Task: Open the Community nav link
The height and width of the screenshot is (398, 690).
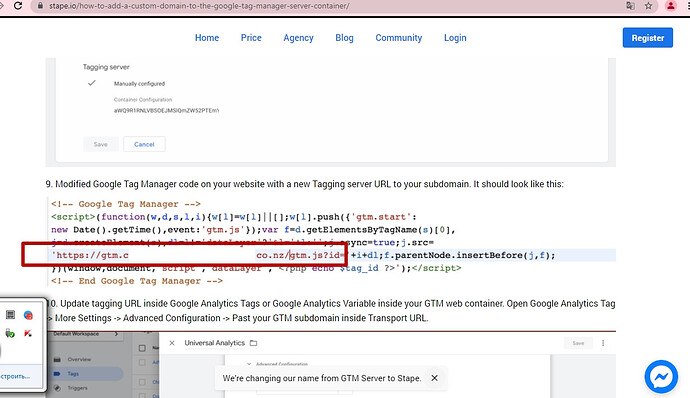Action: click(399, 38)
